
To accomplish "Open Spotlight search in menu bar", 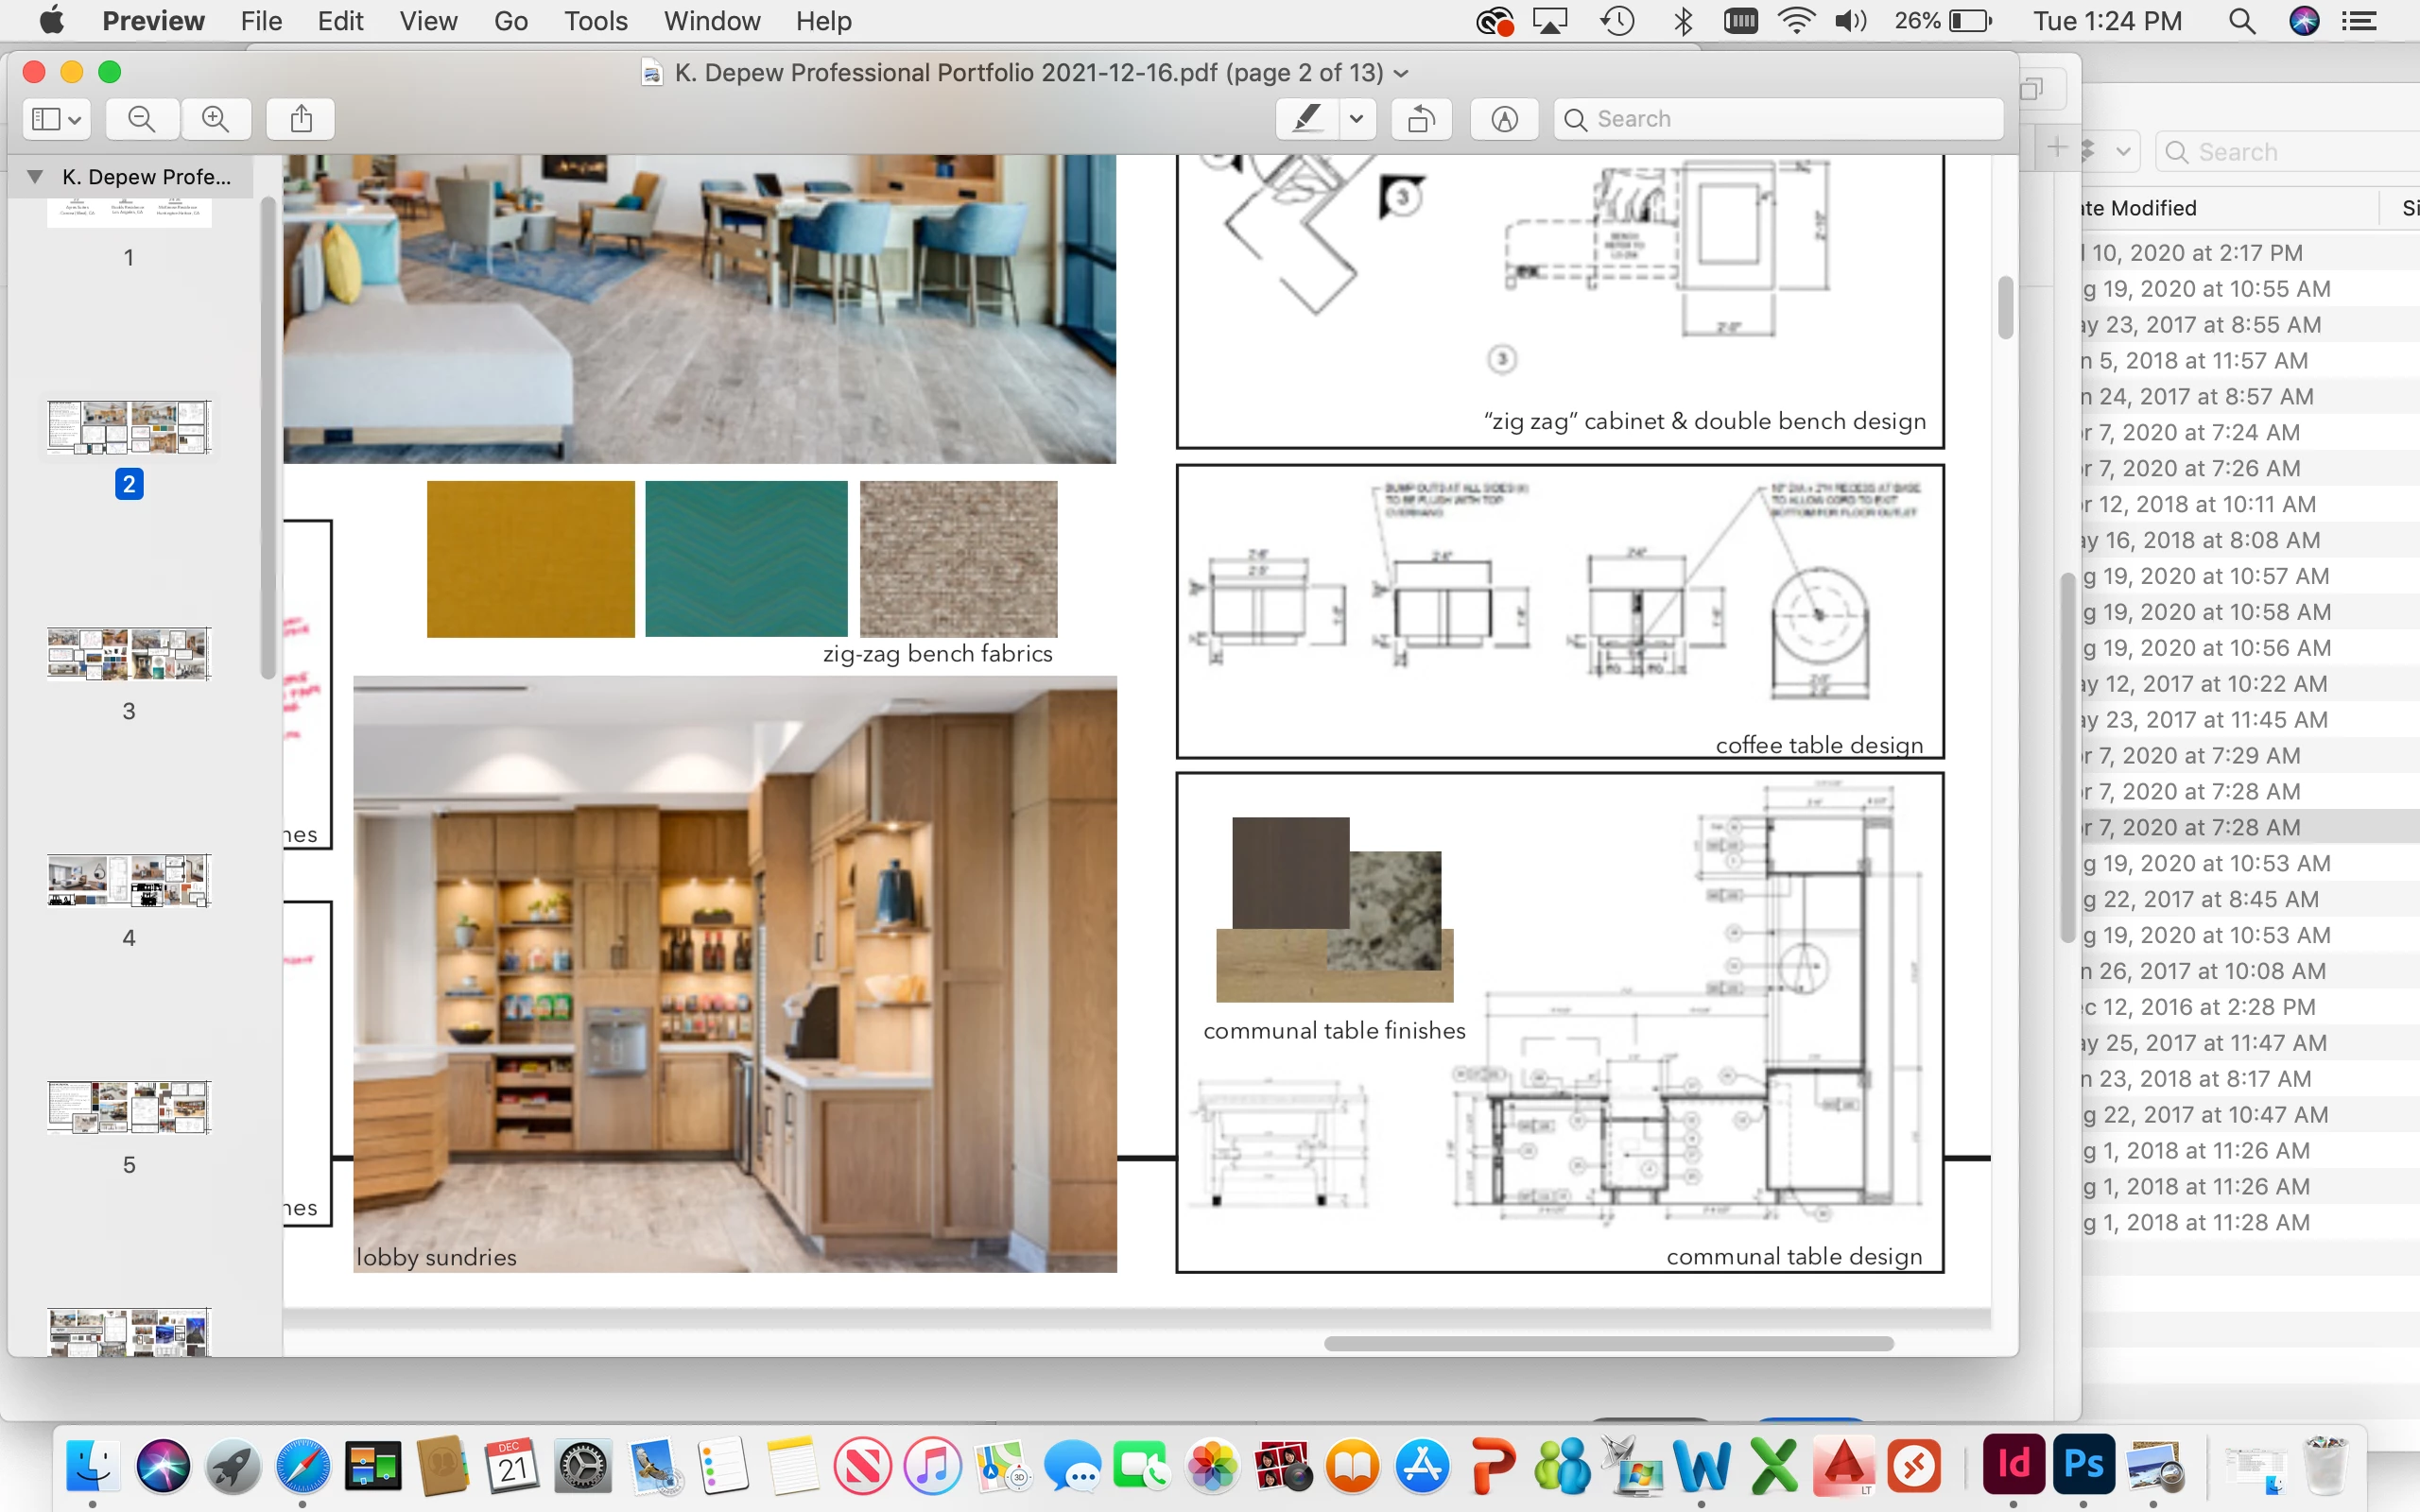I will coord(2242,21).
